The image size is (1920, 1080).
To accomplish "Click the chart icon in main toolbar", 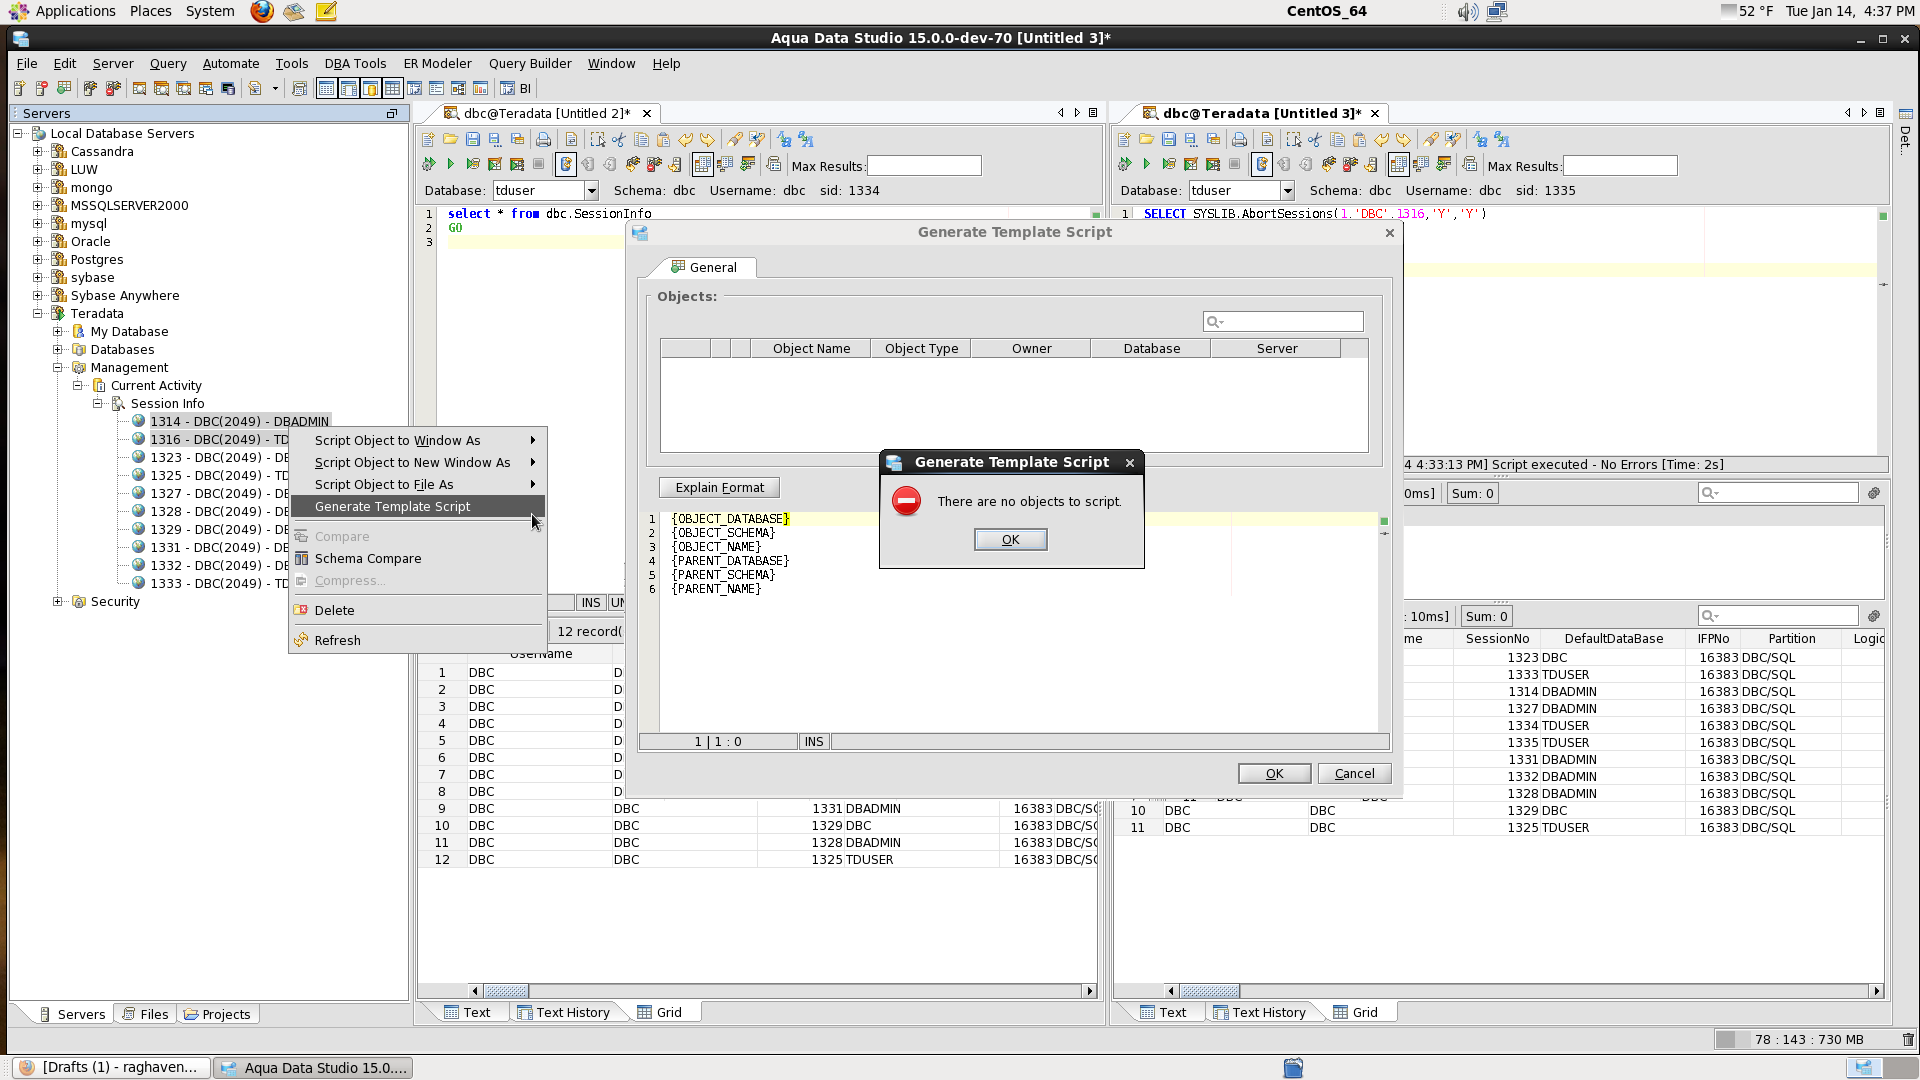I will [x=480, y=88].
